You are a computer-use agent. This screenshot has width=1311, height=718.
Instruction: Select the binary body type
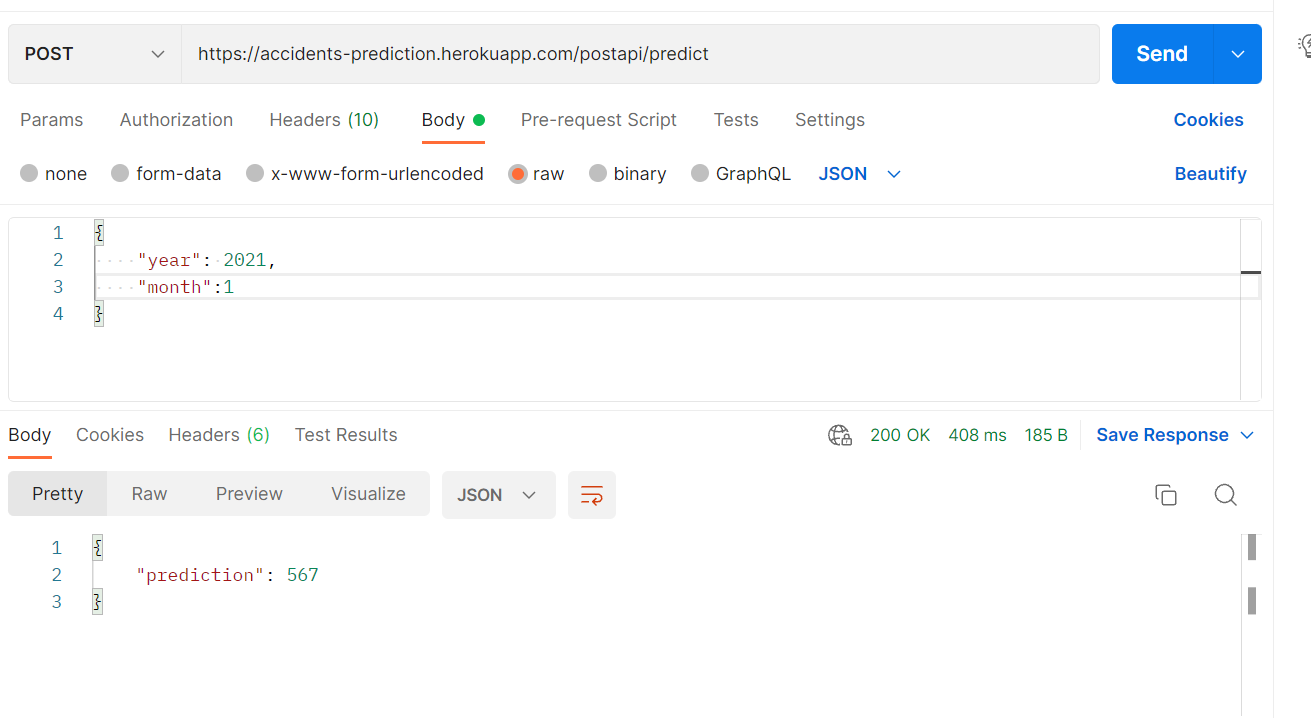pyautogui.click(x=628, y=174)
